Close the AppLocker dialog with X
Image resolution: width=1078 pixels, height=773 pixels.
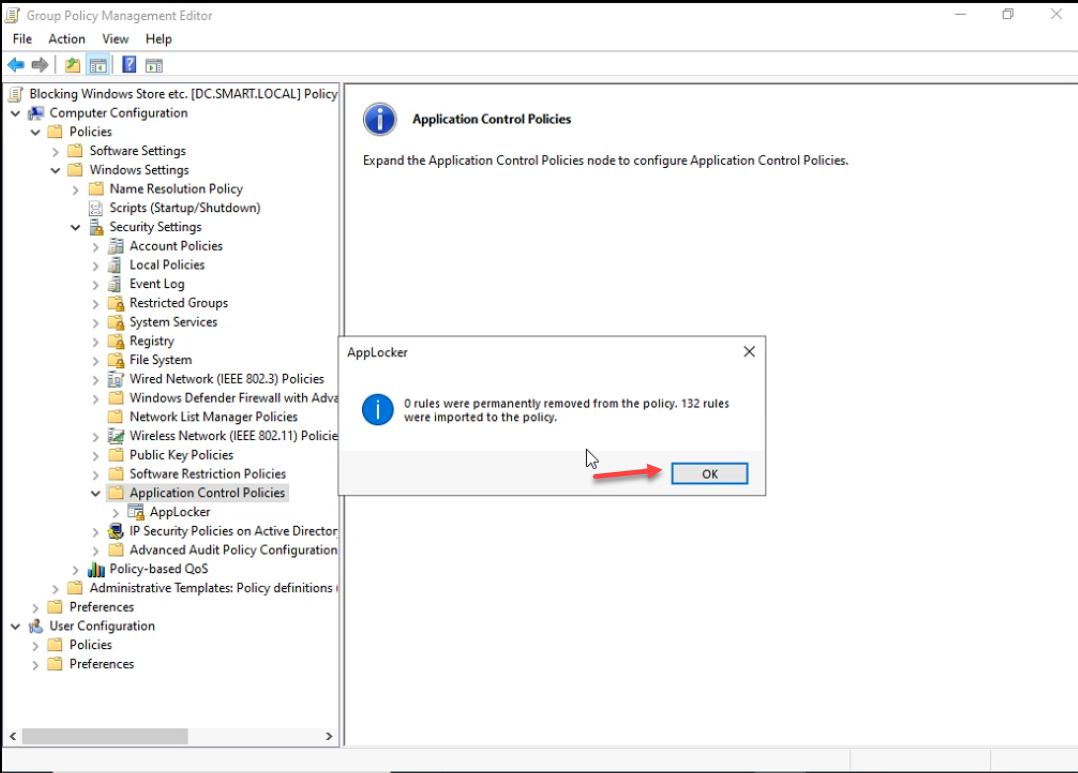coord(749,351)
